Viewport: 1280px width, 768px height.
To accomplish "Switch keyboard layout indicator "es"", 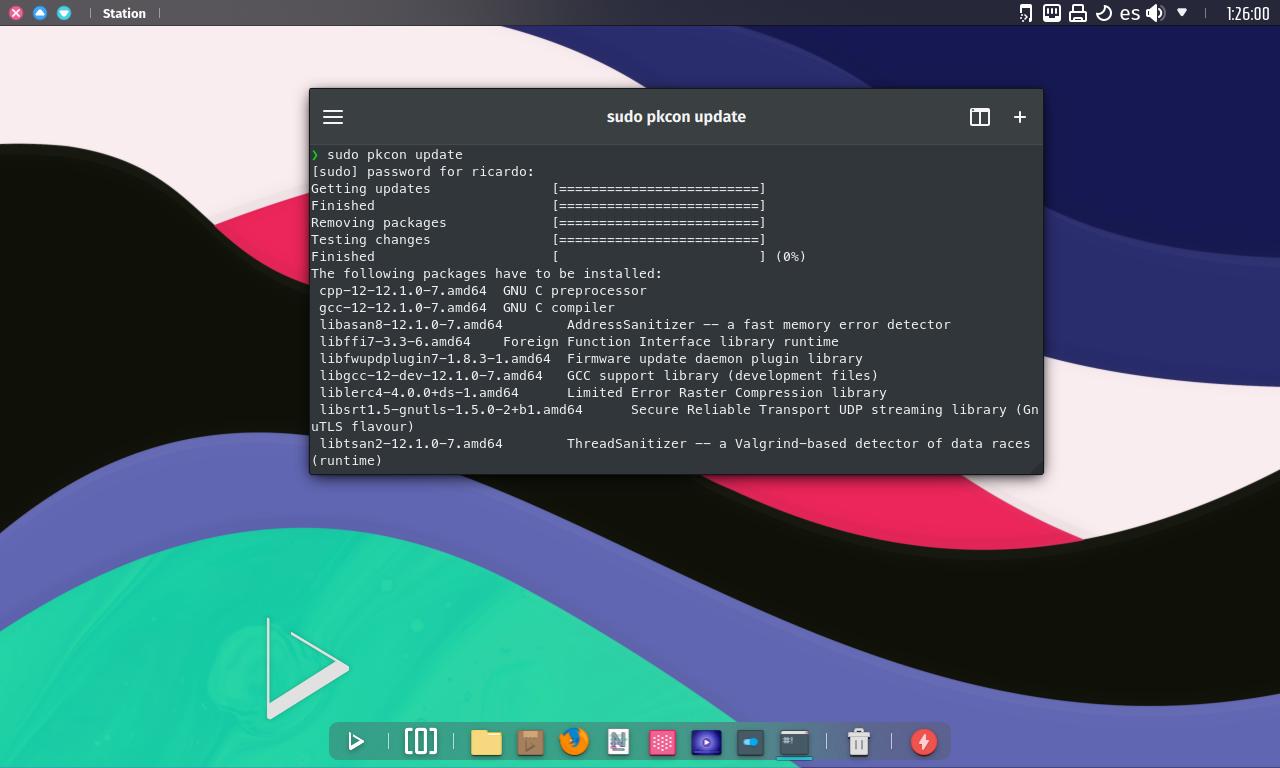I will tap(1130, 13).
